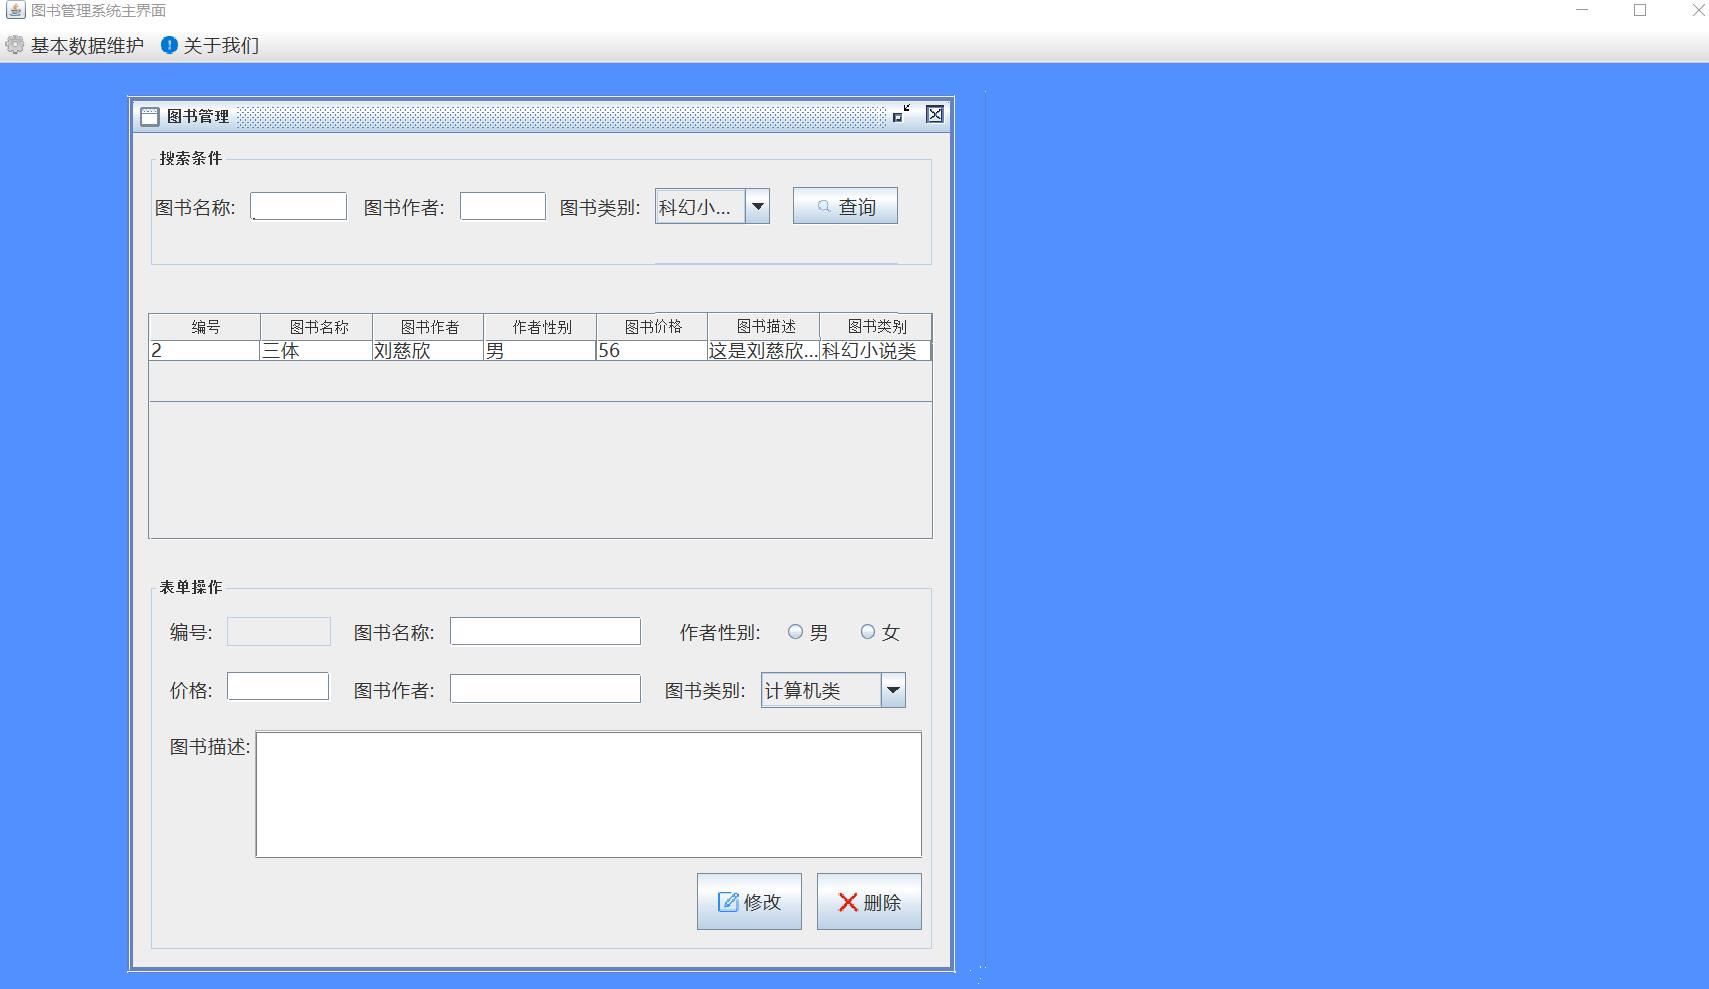Viewport: 1709px width, 989px height.
Task: Click the pencil edit icon on the 修改 button
Action: coord(727,901)
